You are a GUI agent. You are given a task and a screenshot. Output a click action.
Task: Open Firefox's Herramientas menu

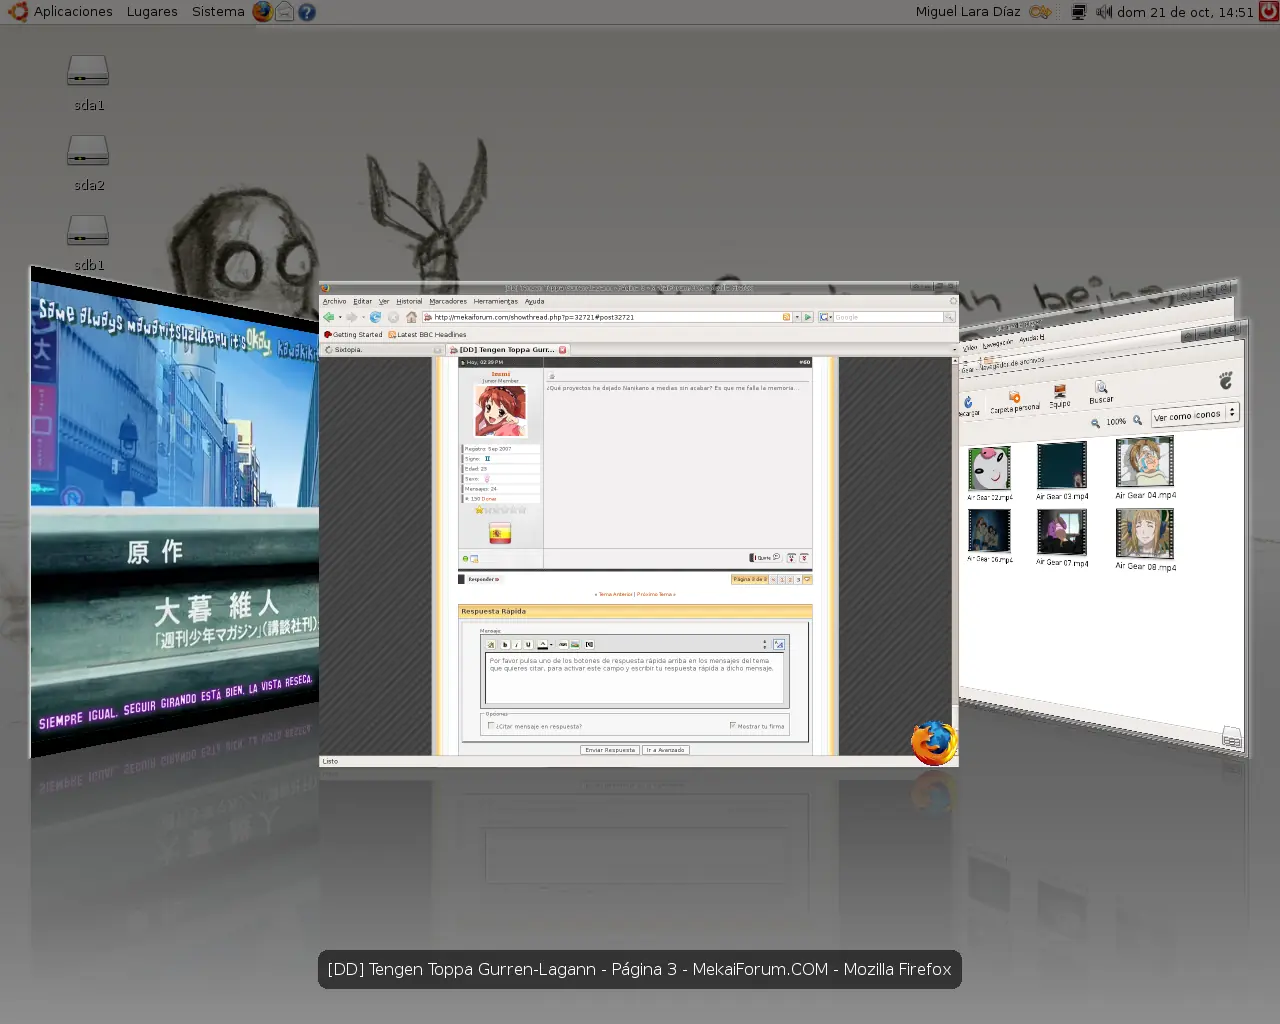496,301
